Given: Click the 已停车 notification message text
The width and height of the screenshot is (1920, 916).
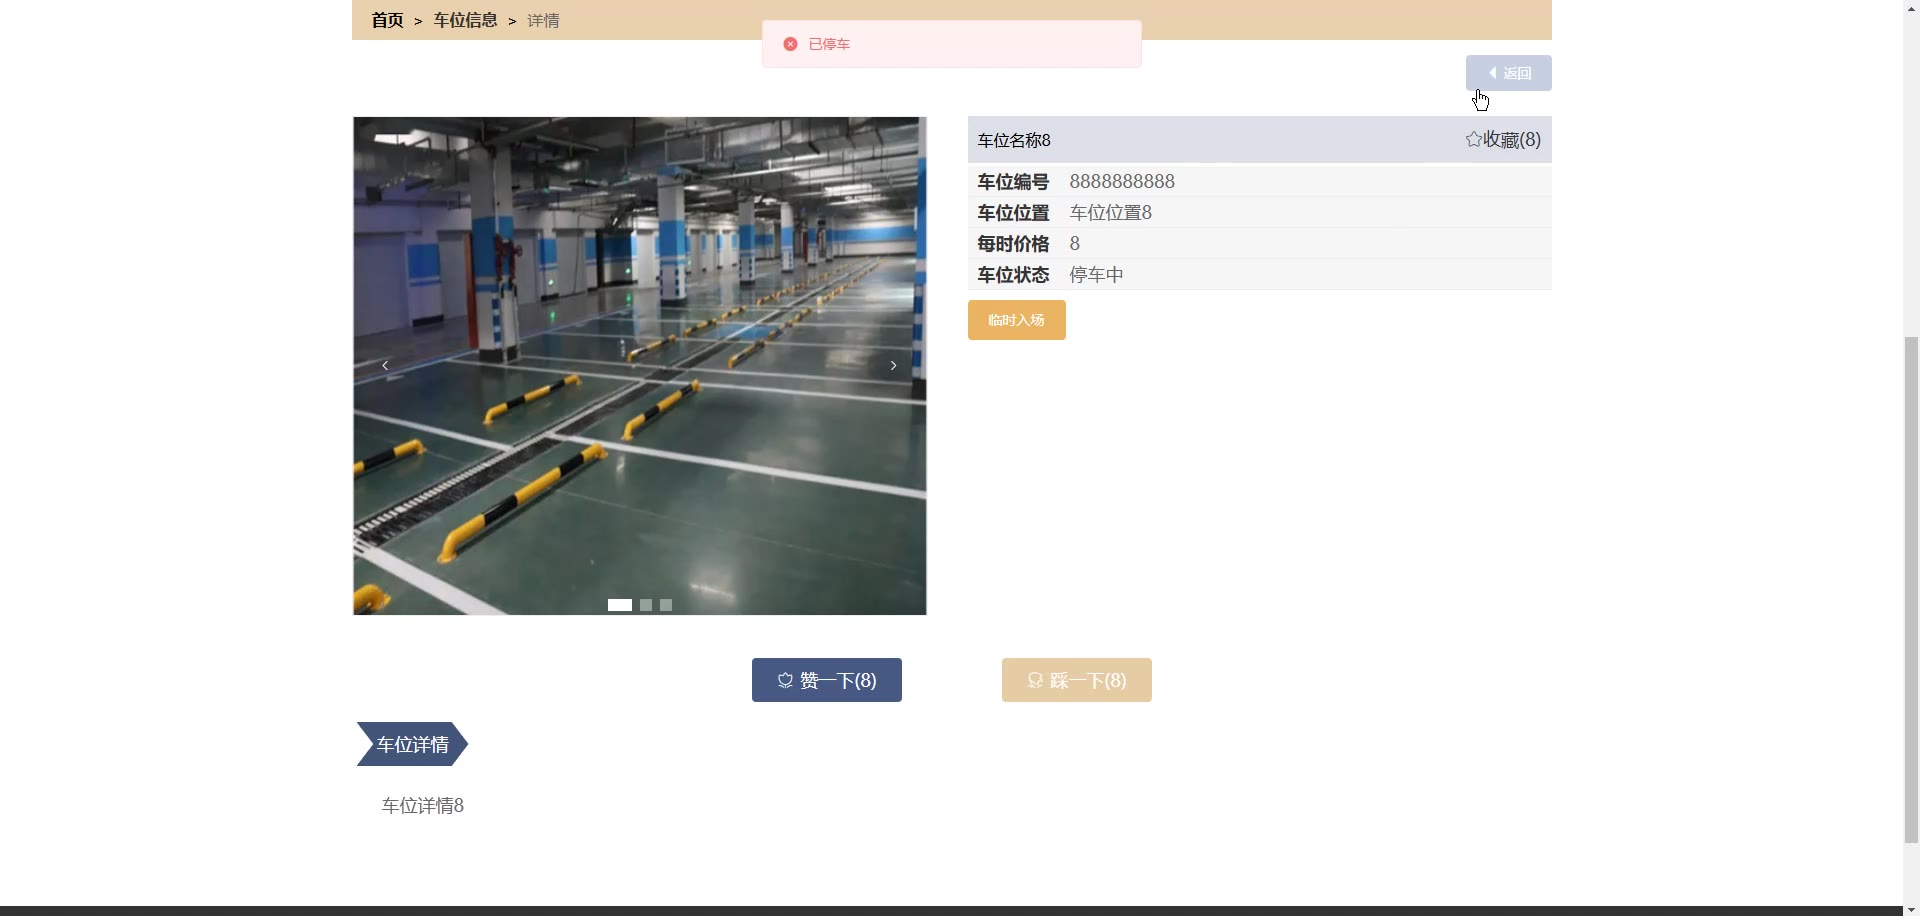Looking at the screenshot, I should click(829, 44).
